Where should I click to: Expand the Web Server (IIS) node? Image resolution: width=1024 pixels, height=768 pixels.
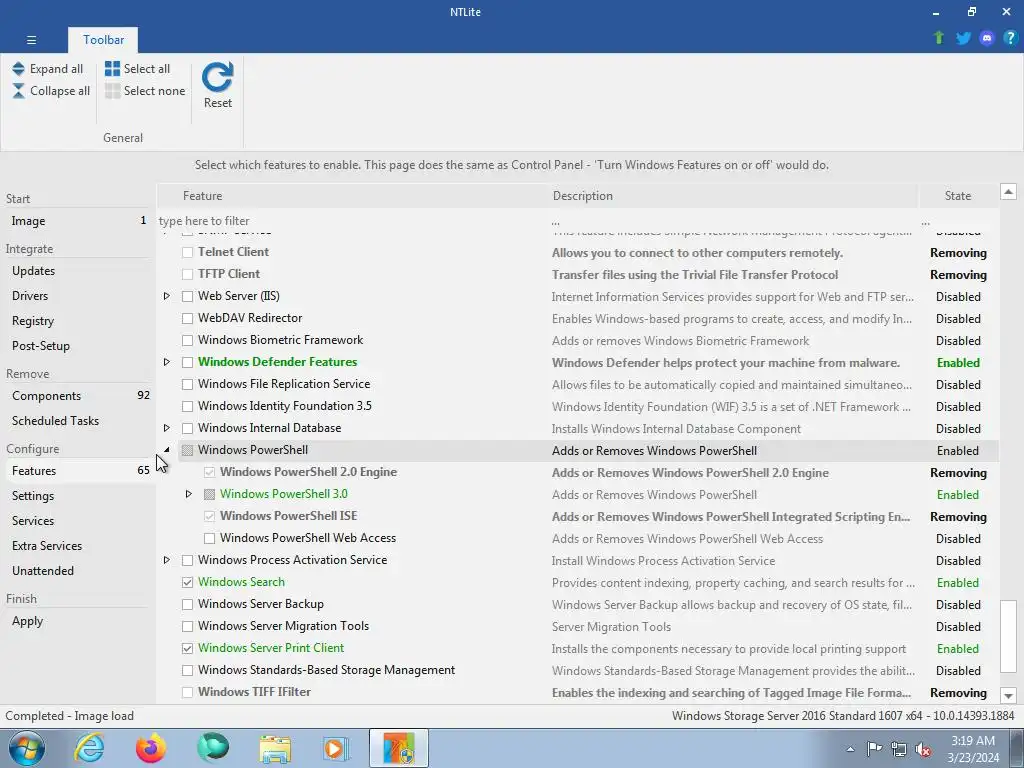pyautogui.click(x=167, y=296)
